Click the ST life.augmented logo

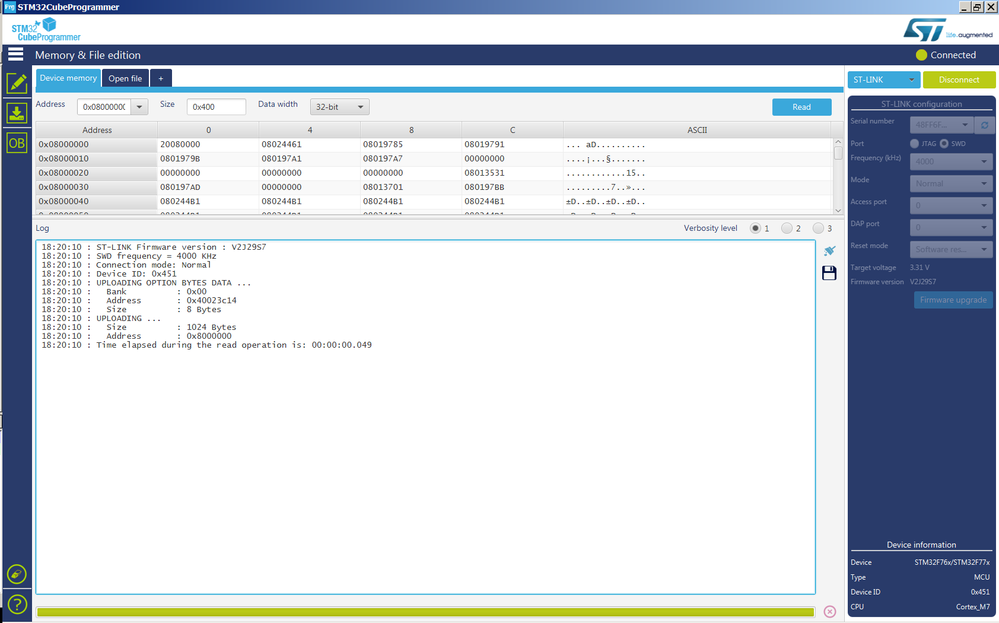(x=947, y=30)
